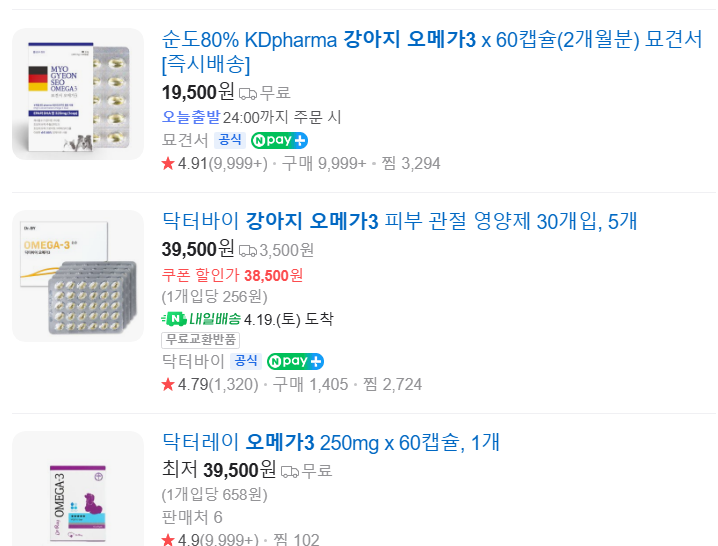
Task: Open 닥터레이 오메가3 250mg product title
Action: (330, 442)
